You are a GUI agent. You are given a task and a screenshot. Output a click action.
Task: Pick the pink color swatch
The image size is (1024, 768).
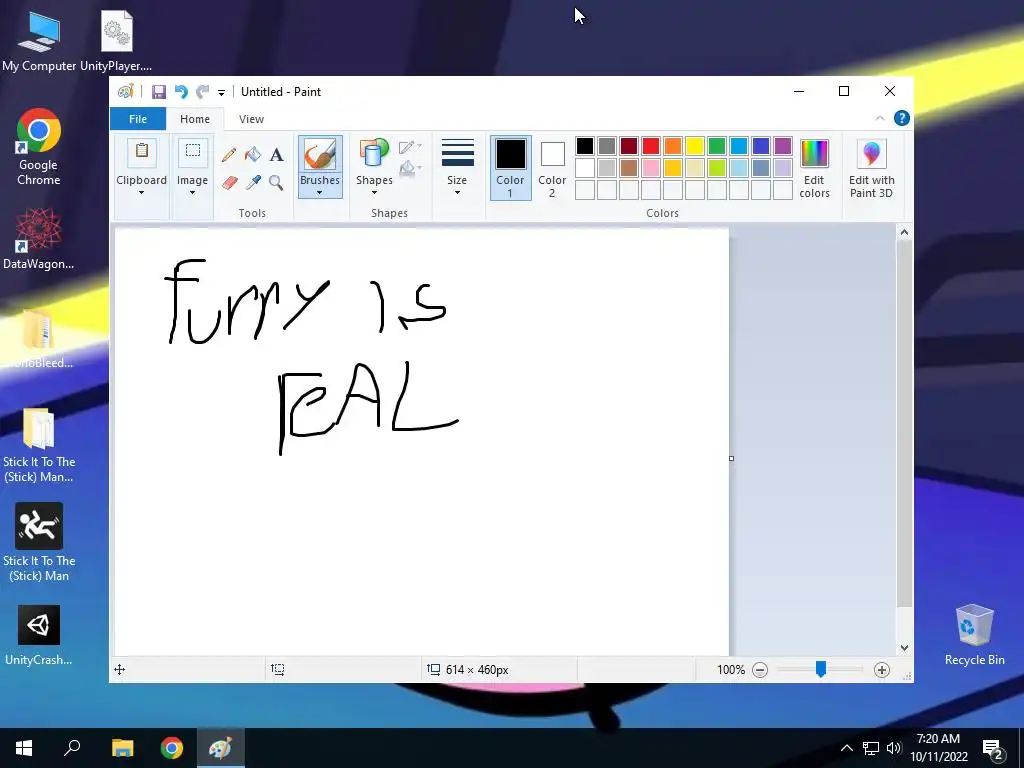tap(651, 168)
